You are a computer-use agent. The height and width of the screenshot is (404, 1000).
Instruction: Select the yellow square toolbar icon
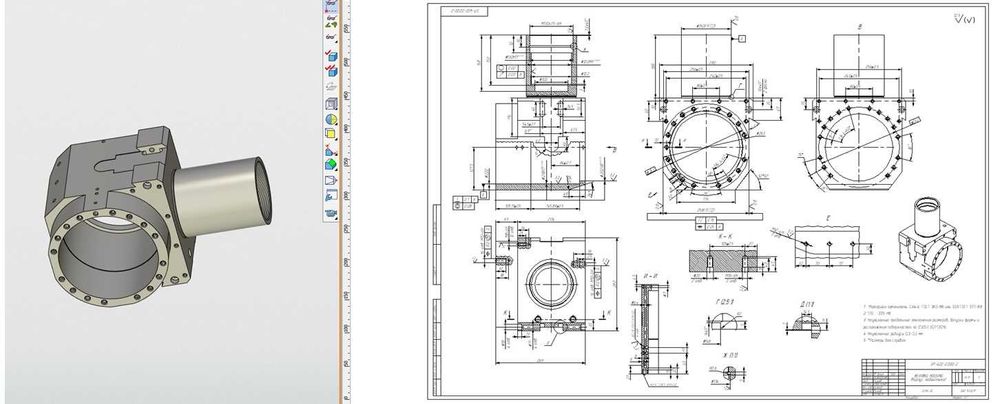(x=330, y=134)
